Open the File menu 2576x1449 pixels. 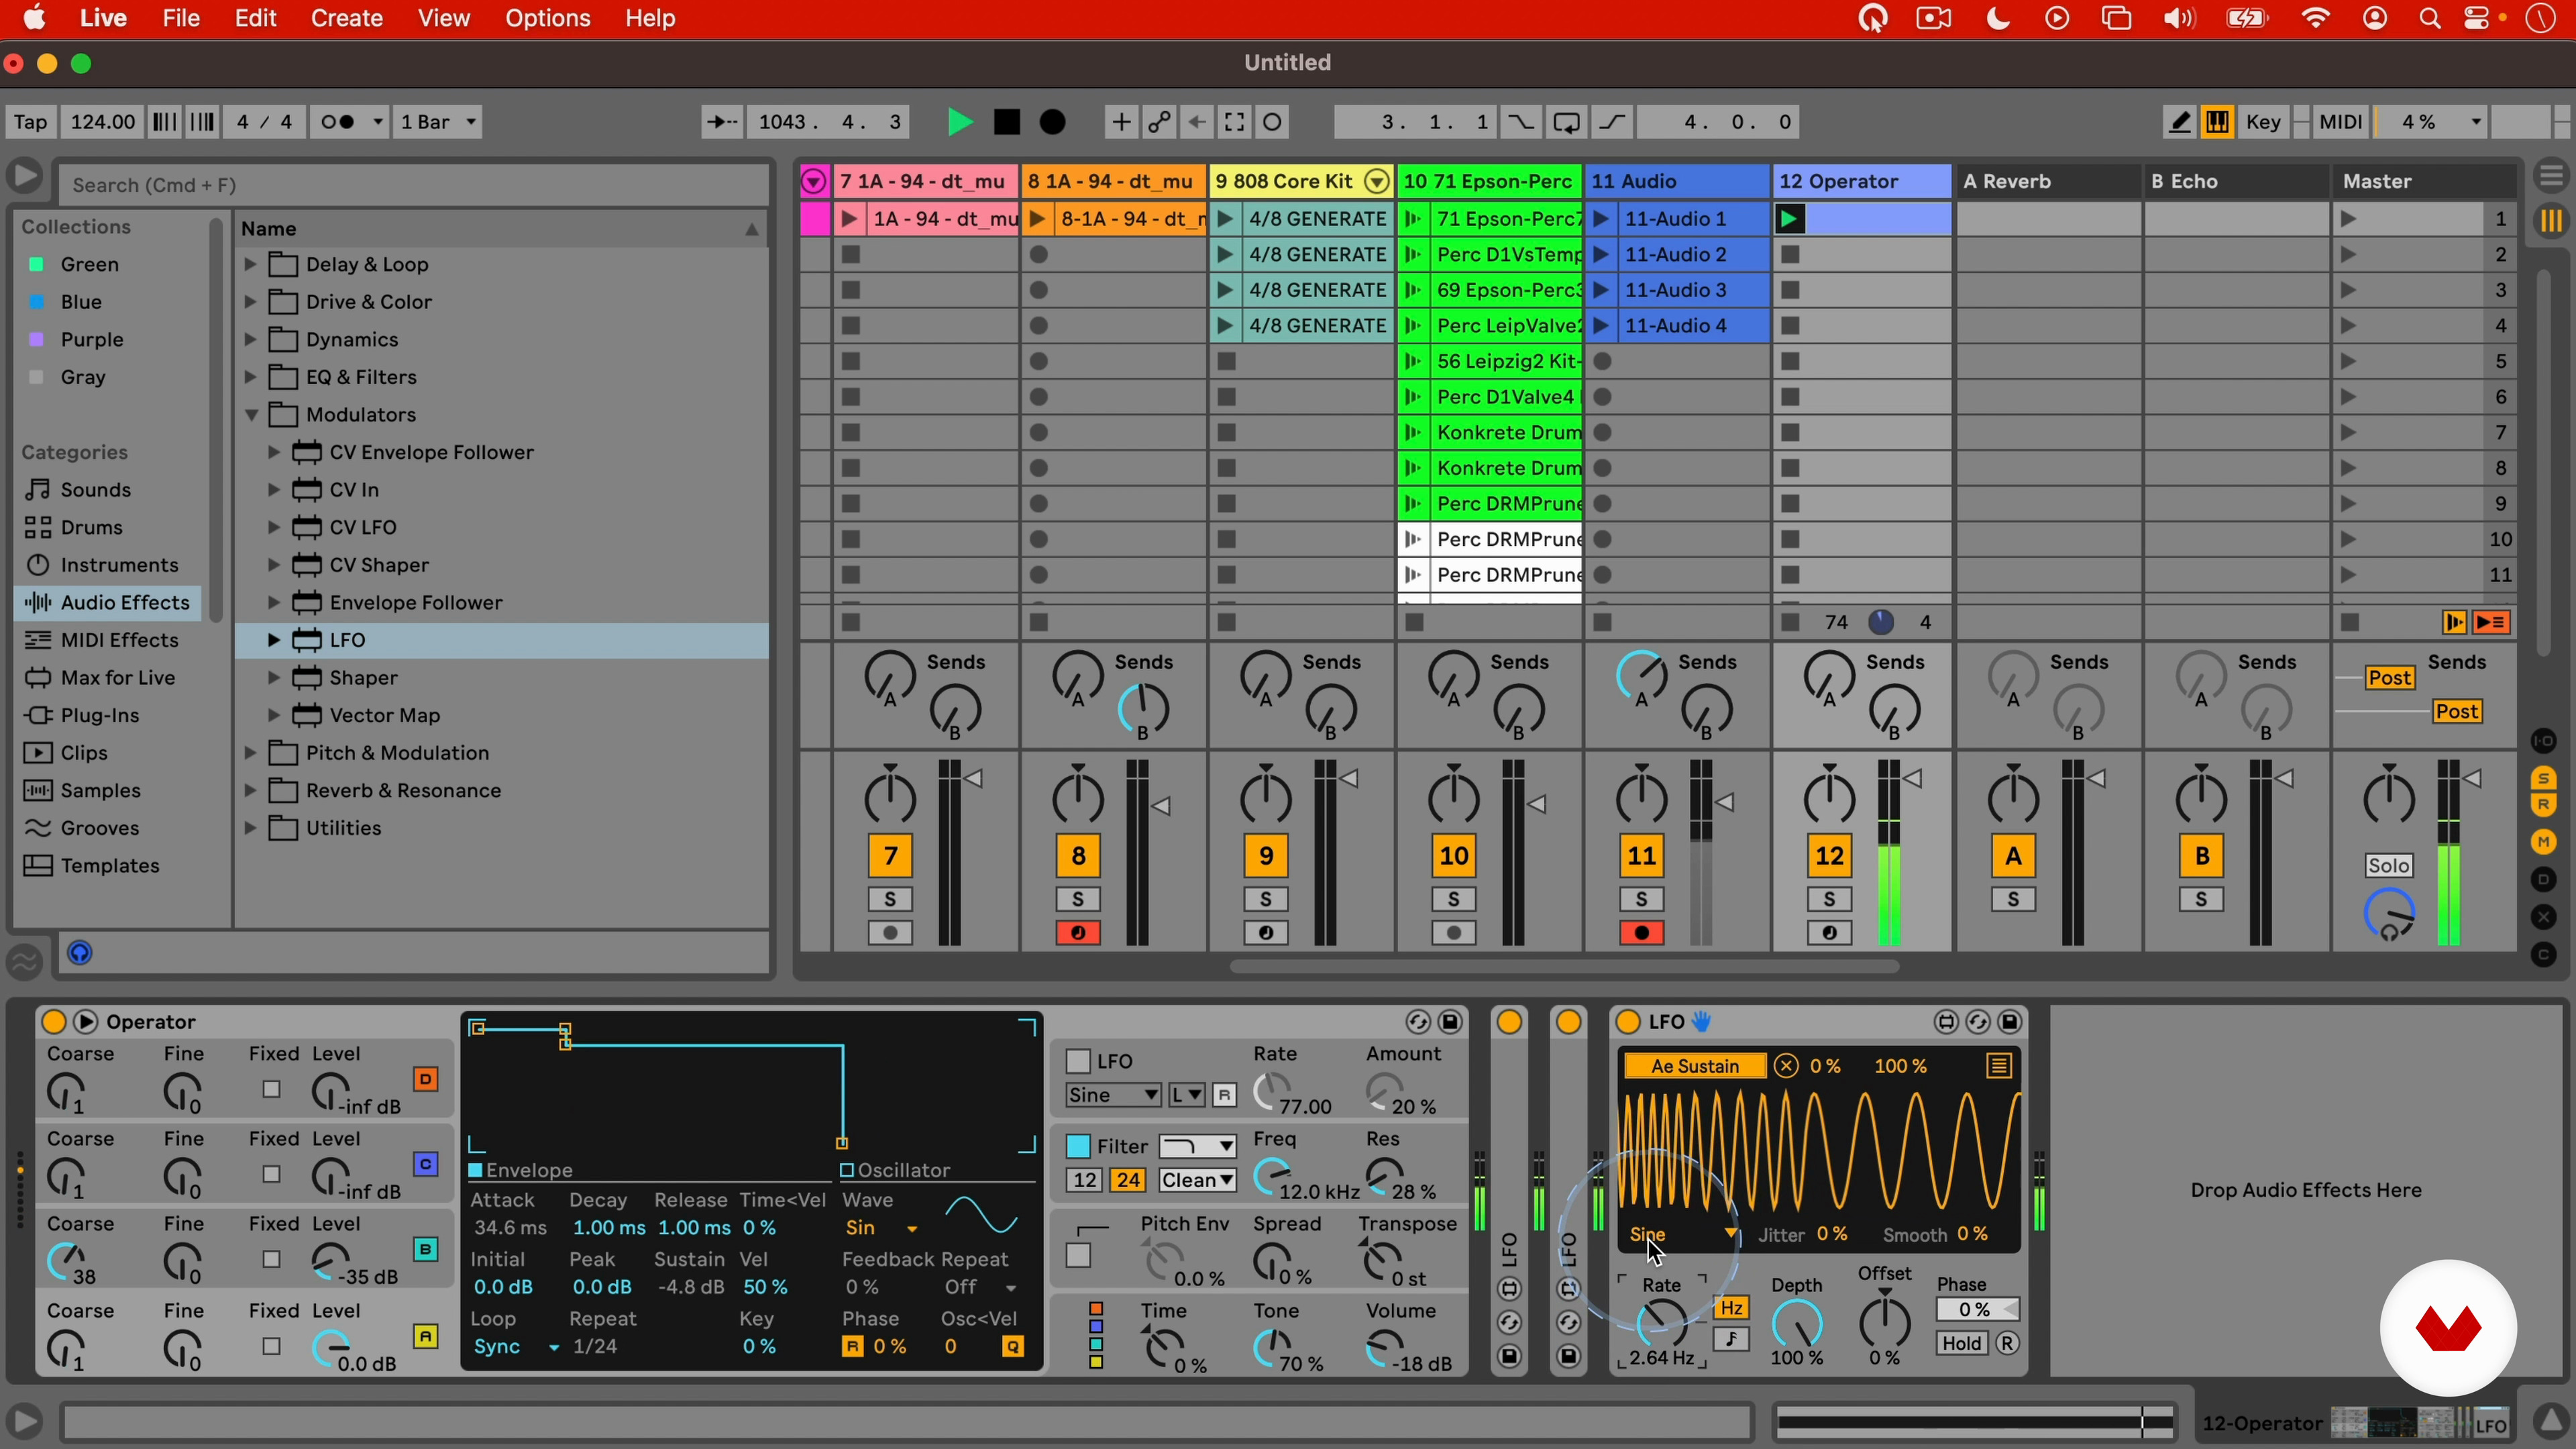click(x=181, y=18)
